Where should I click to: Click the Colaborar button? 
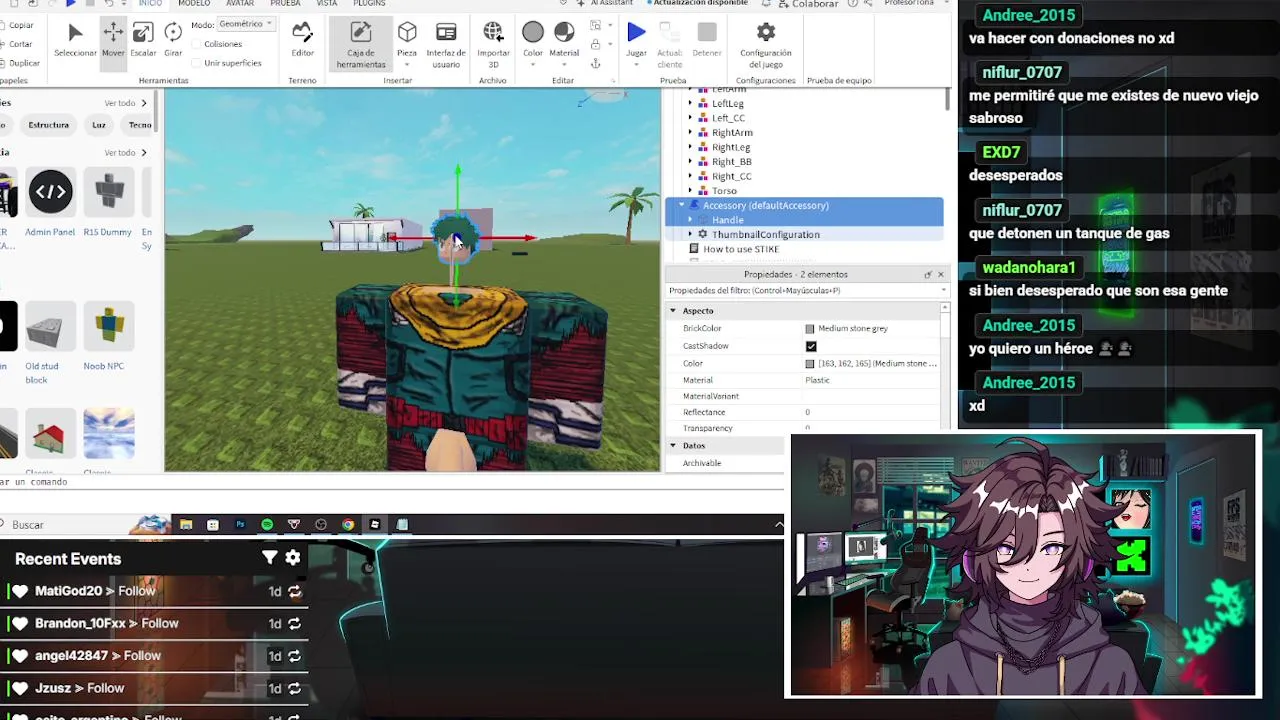point(808,4)
